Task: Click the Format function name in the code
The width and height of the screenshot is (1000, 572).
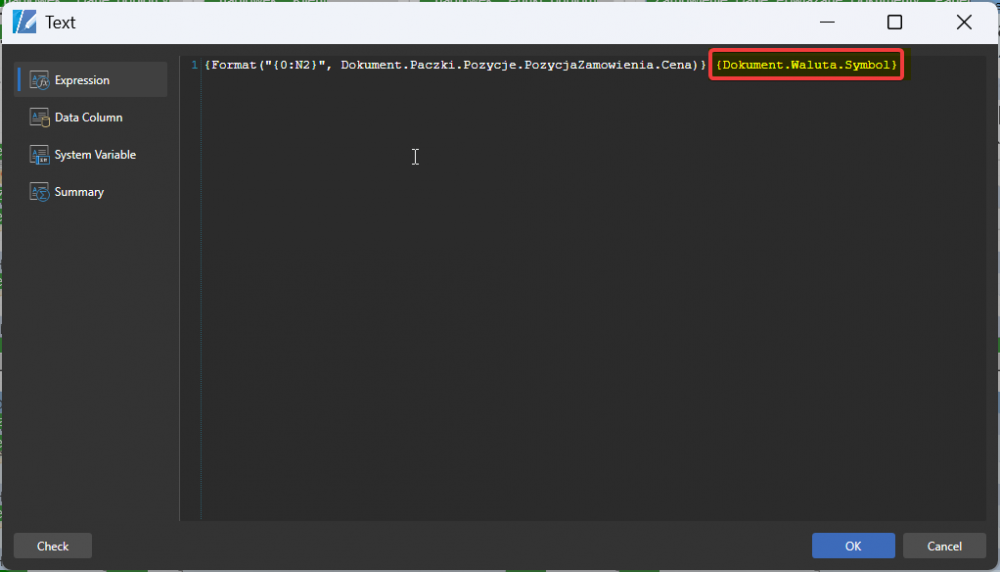Action: pyautogui.click(x=233, y=65)
